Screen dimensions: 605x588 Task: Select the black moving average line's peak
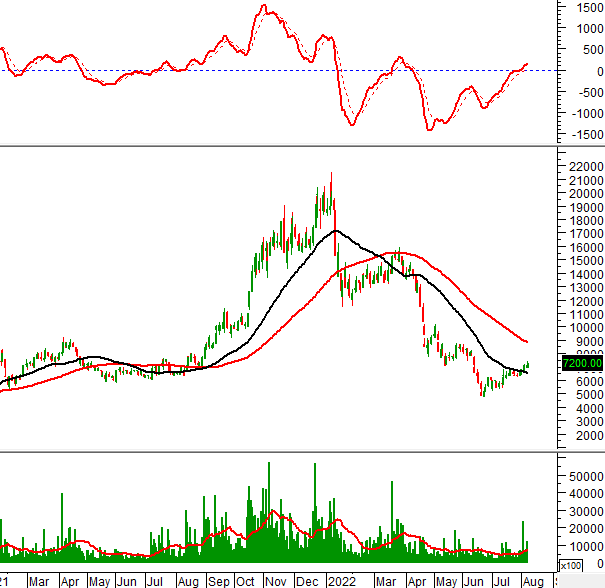pos(336,231)
